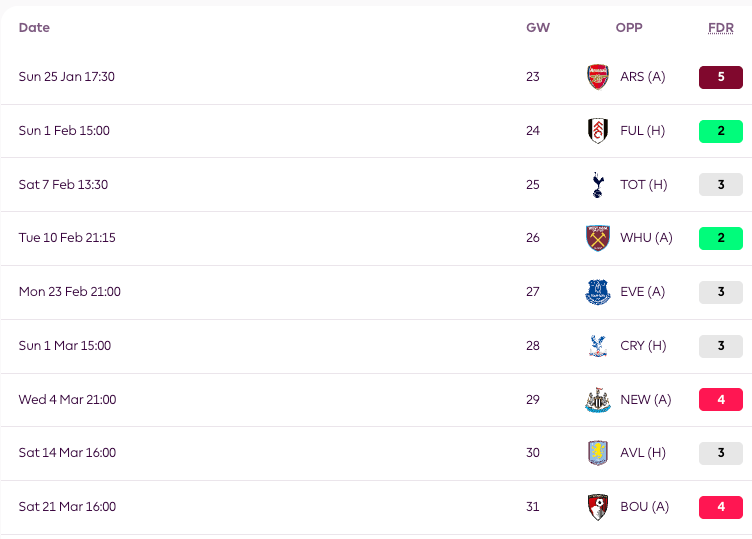
Task: Click the Crystal Palace club crest
Action: pyautogui.click(x=597, y=346)
